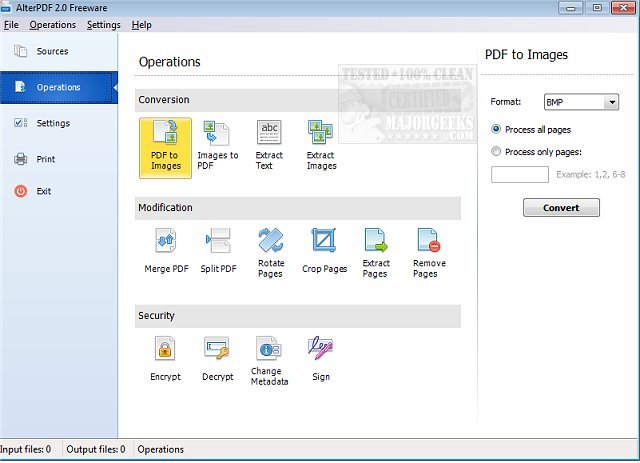Select Process only pages radio button
Viewport: 640px width, 463px height.
tap(497, 152)
